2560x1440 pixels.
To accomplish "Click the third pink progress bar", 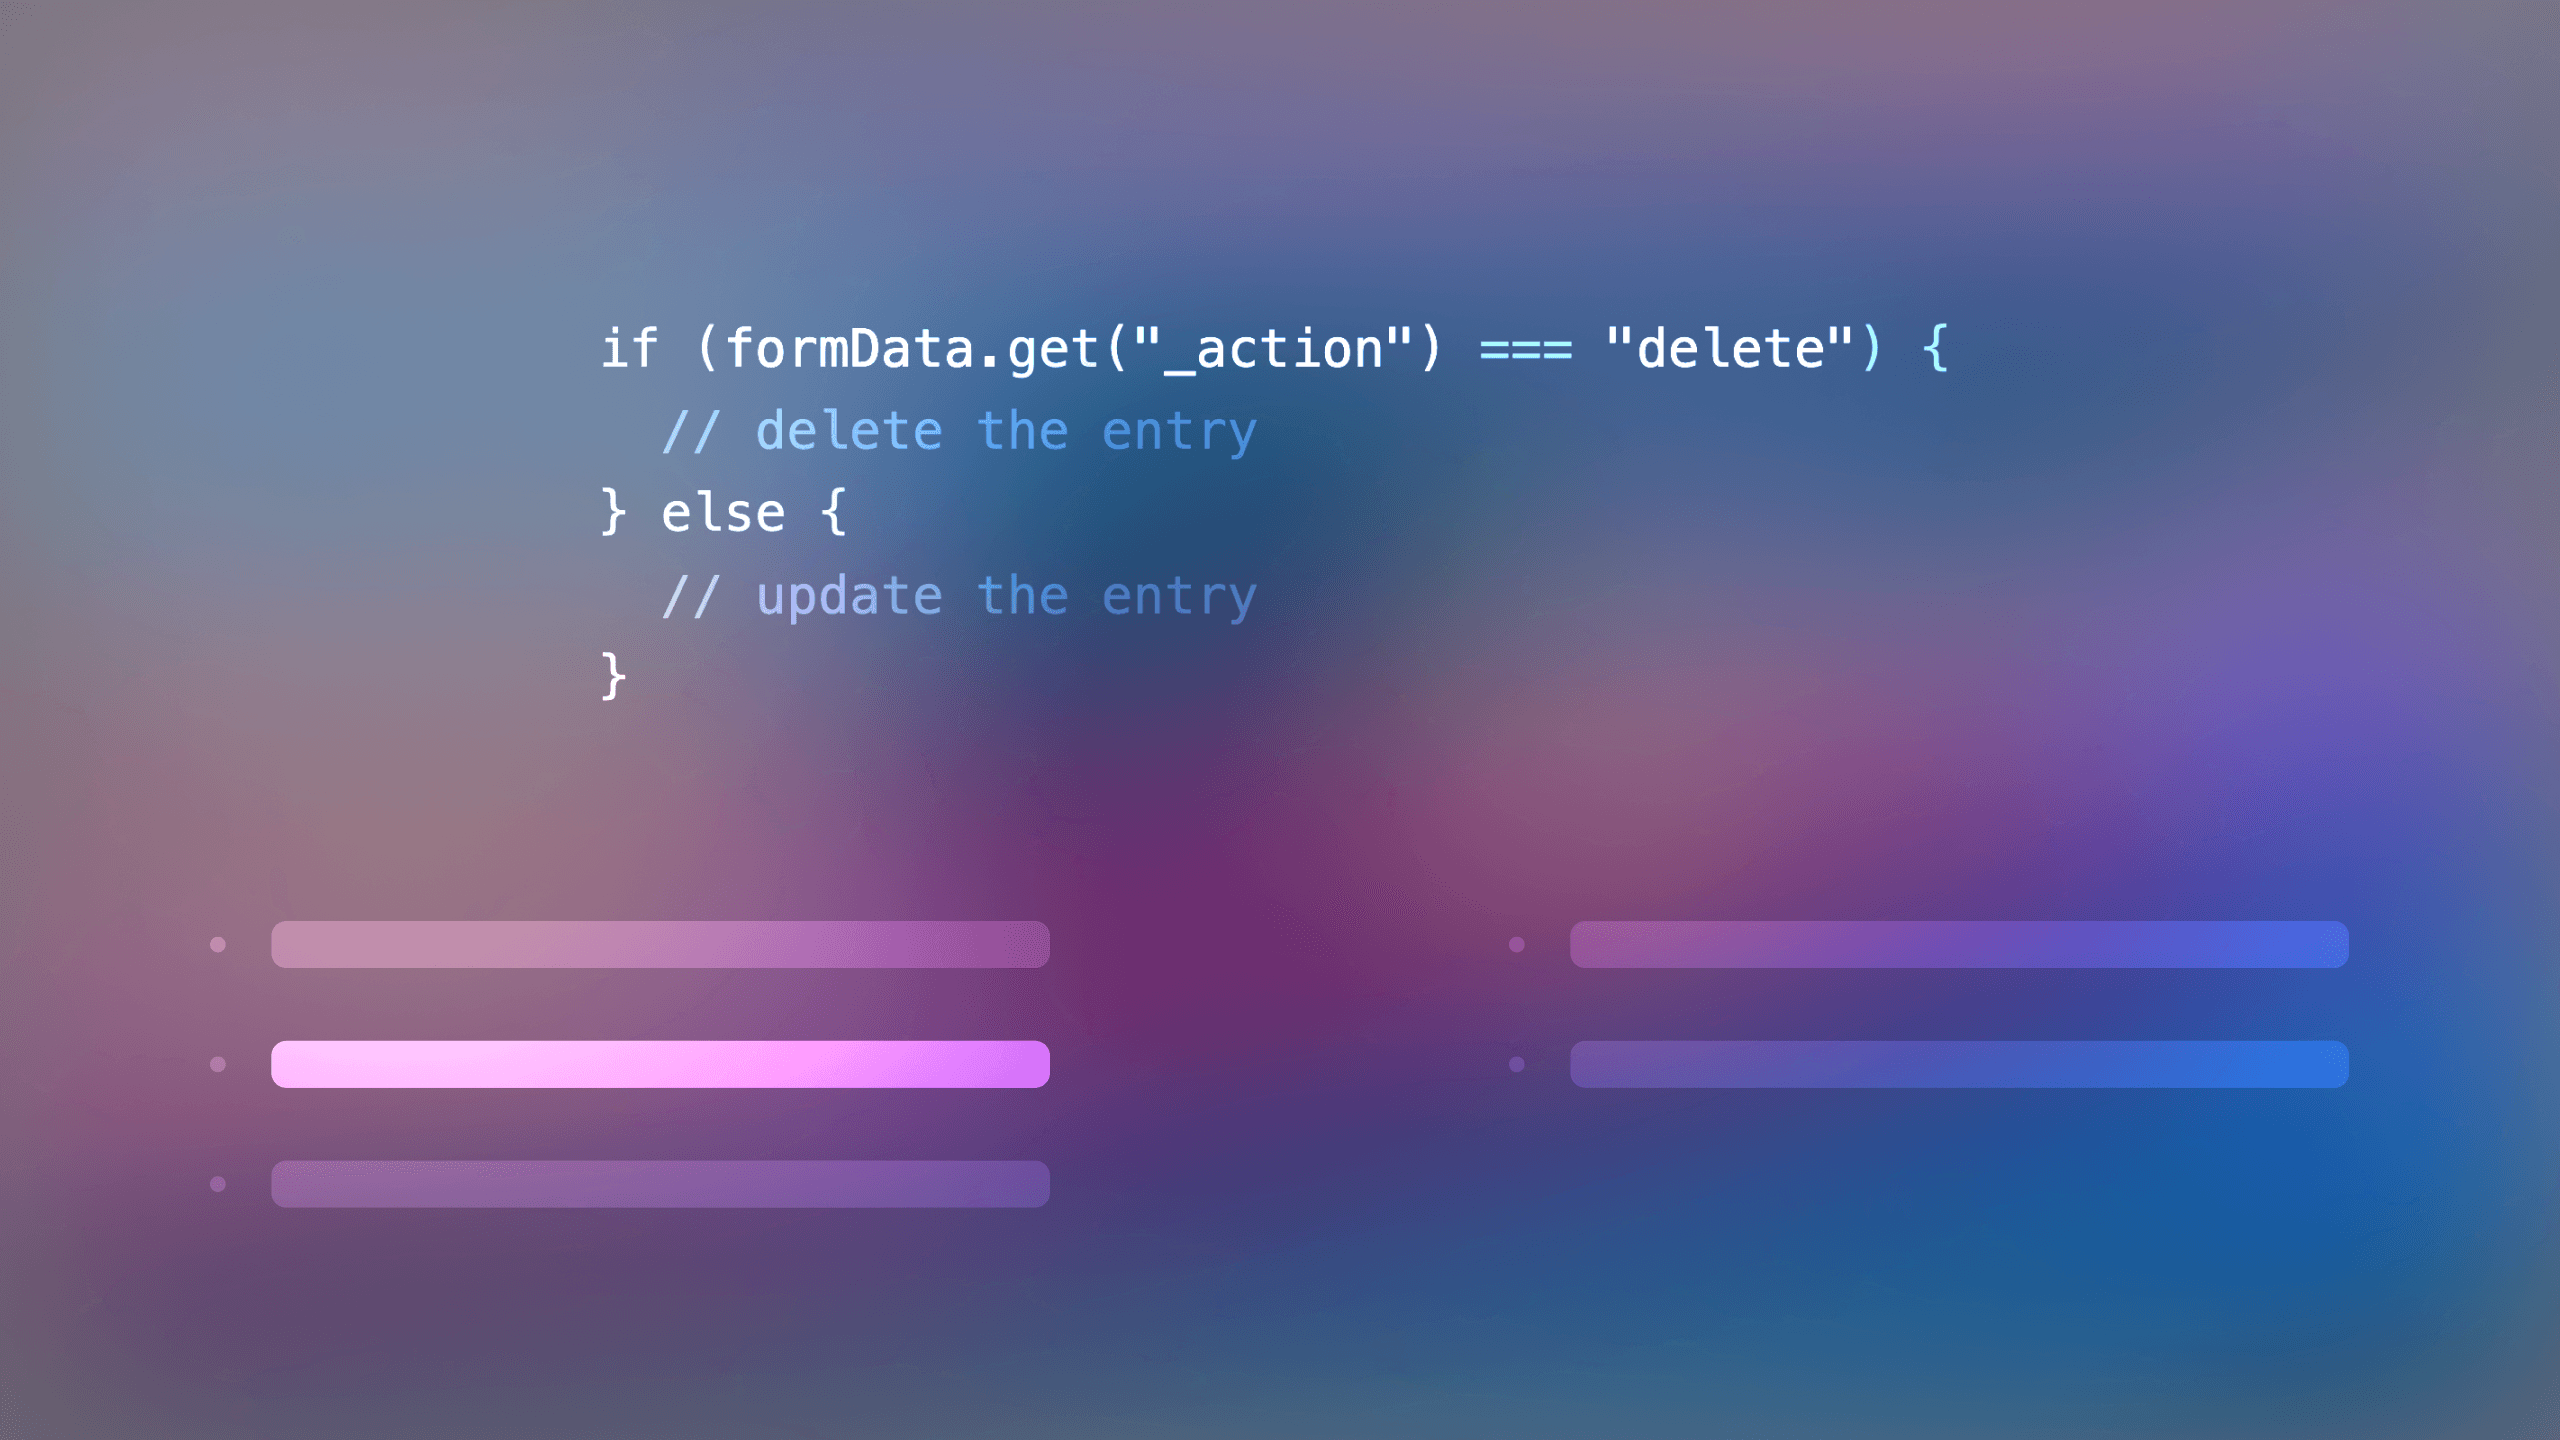I will (659, 1182).
